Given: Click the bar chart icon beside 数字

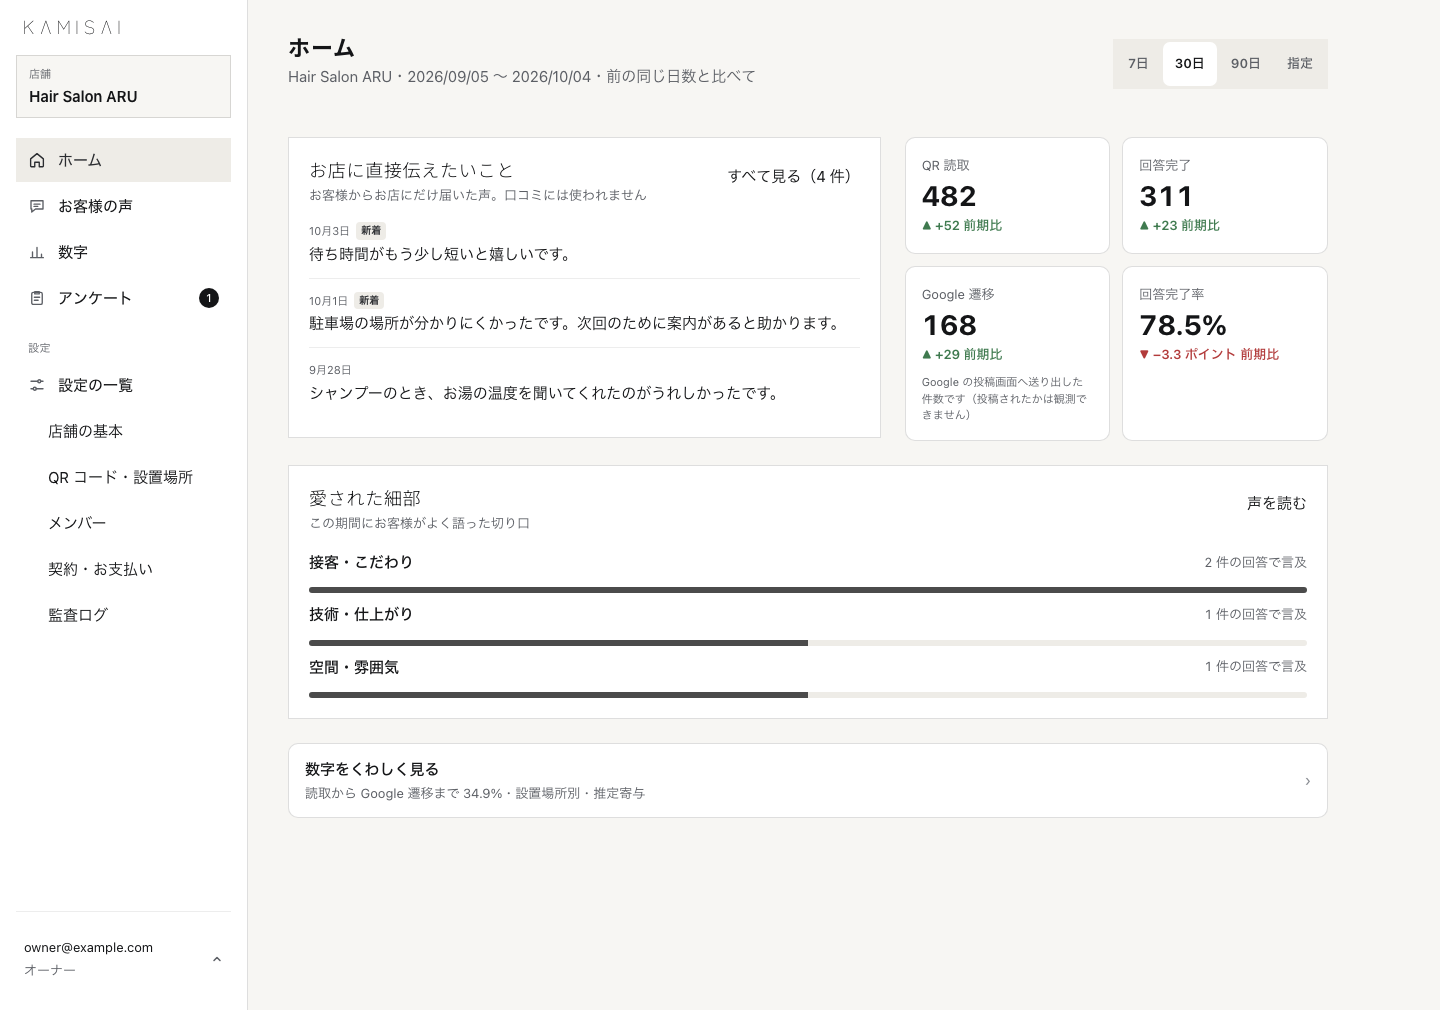Looking at the screenshot, I should click(x=37, y=252).
